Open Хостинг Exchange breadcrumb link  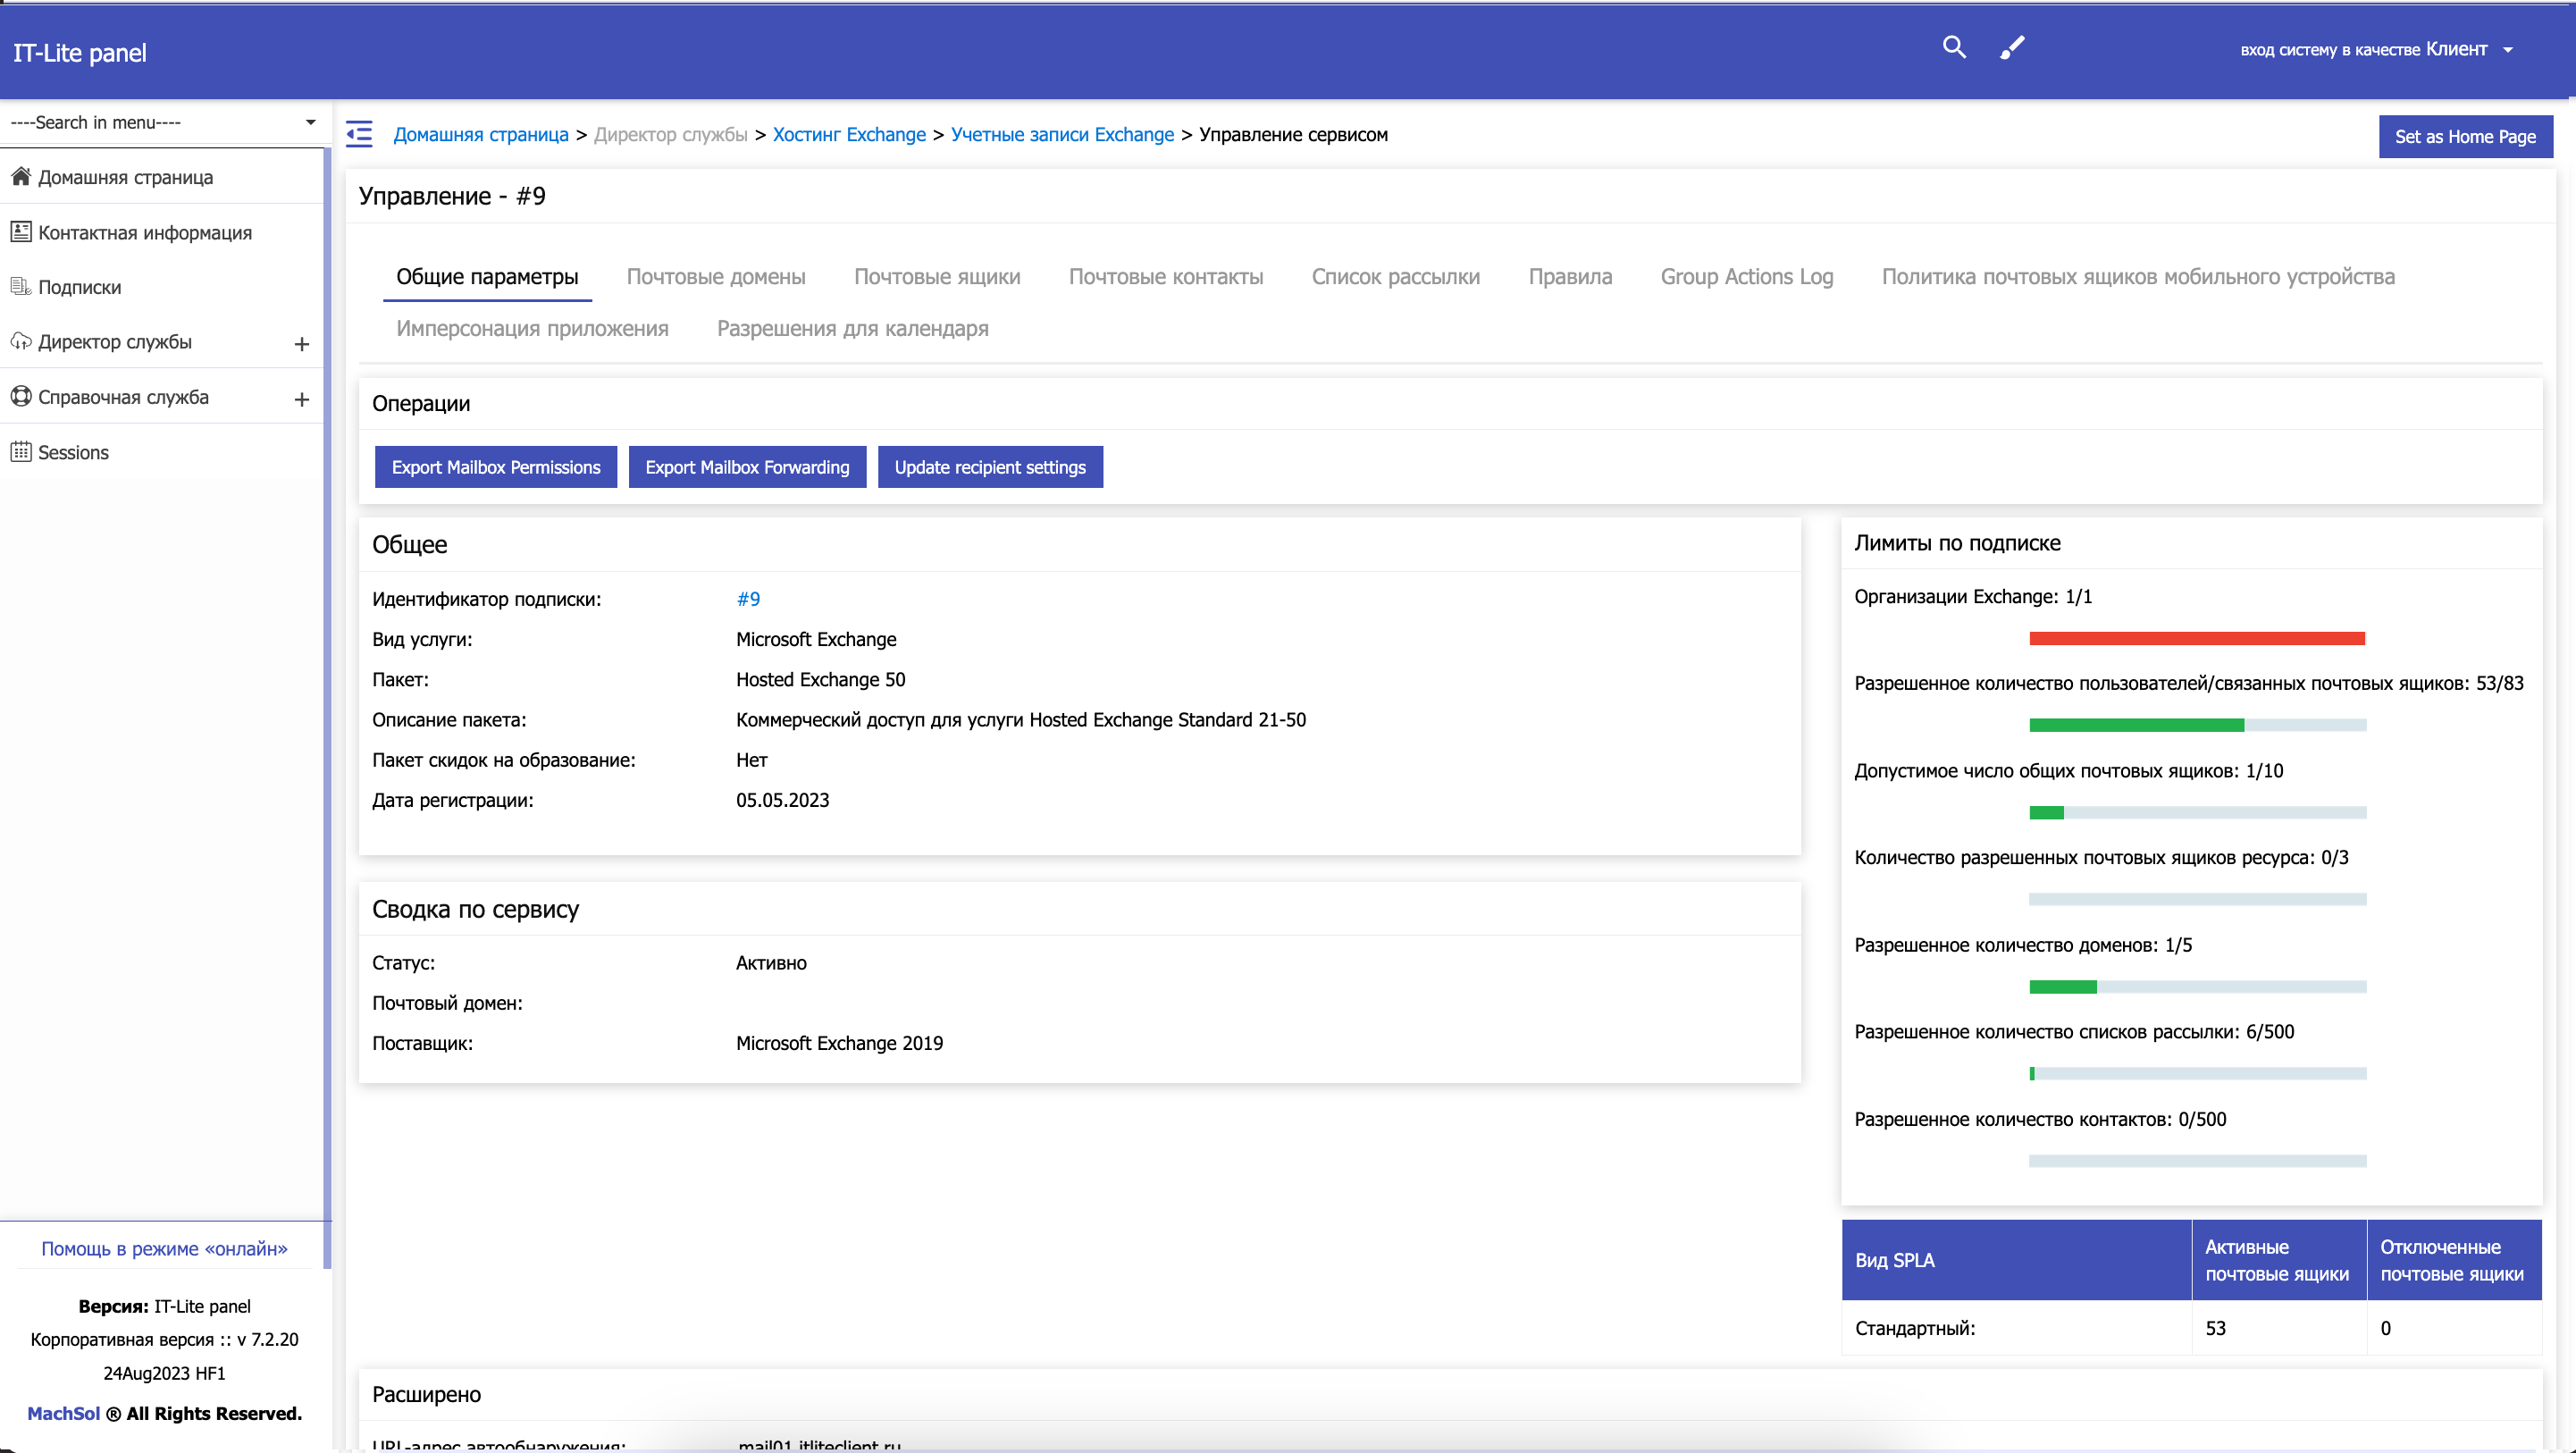point(849,134)
